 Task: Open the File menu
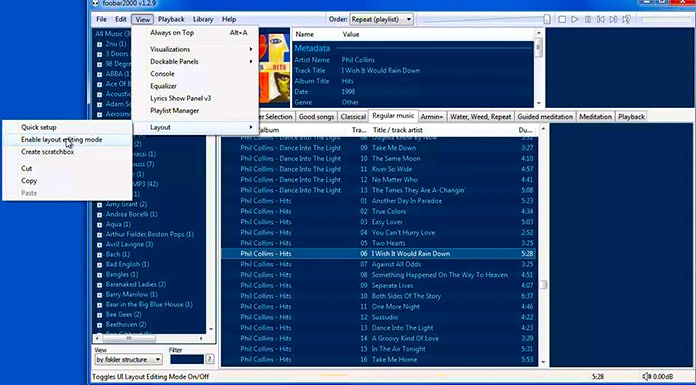click(102, 20)
